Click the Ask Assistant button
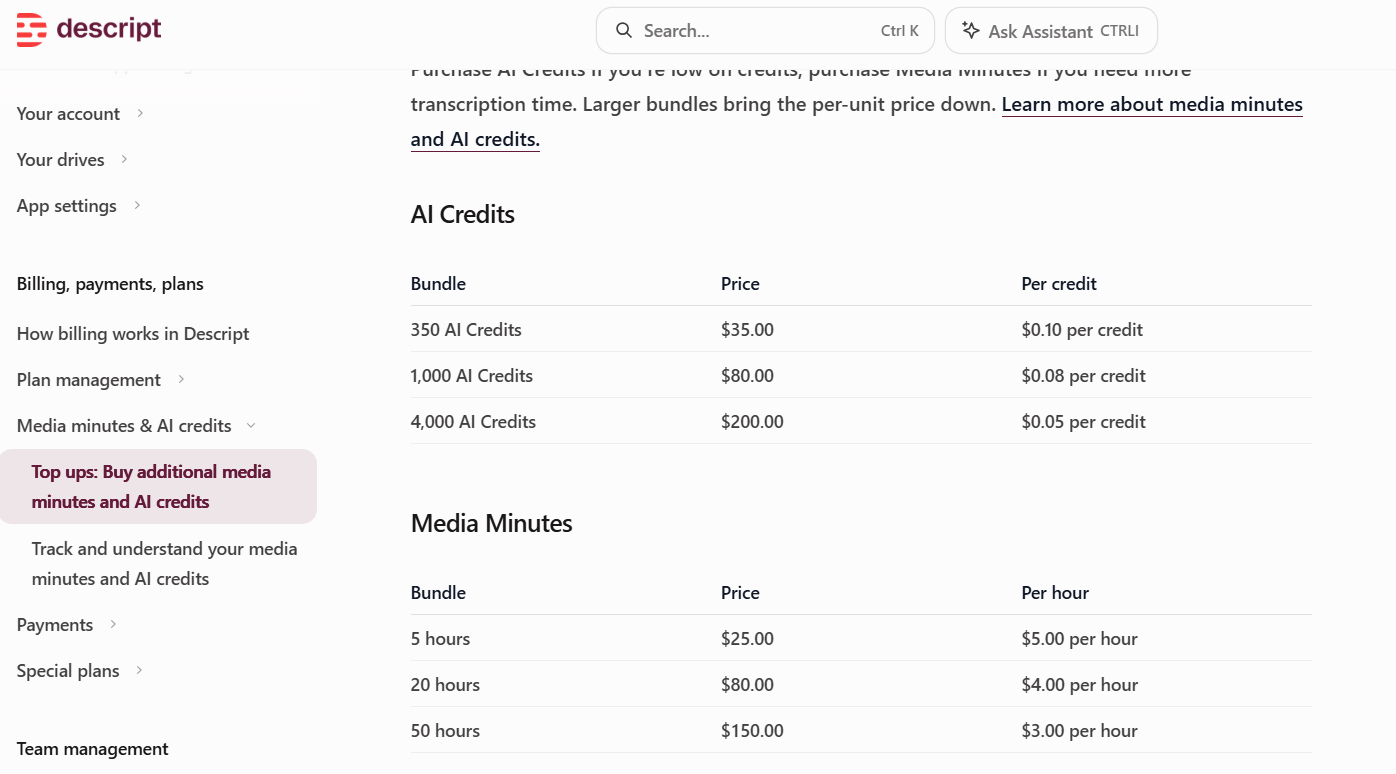This screenshot has height=774, width=1396. [x=1051, y=30]
